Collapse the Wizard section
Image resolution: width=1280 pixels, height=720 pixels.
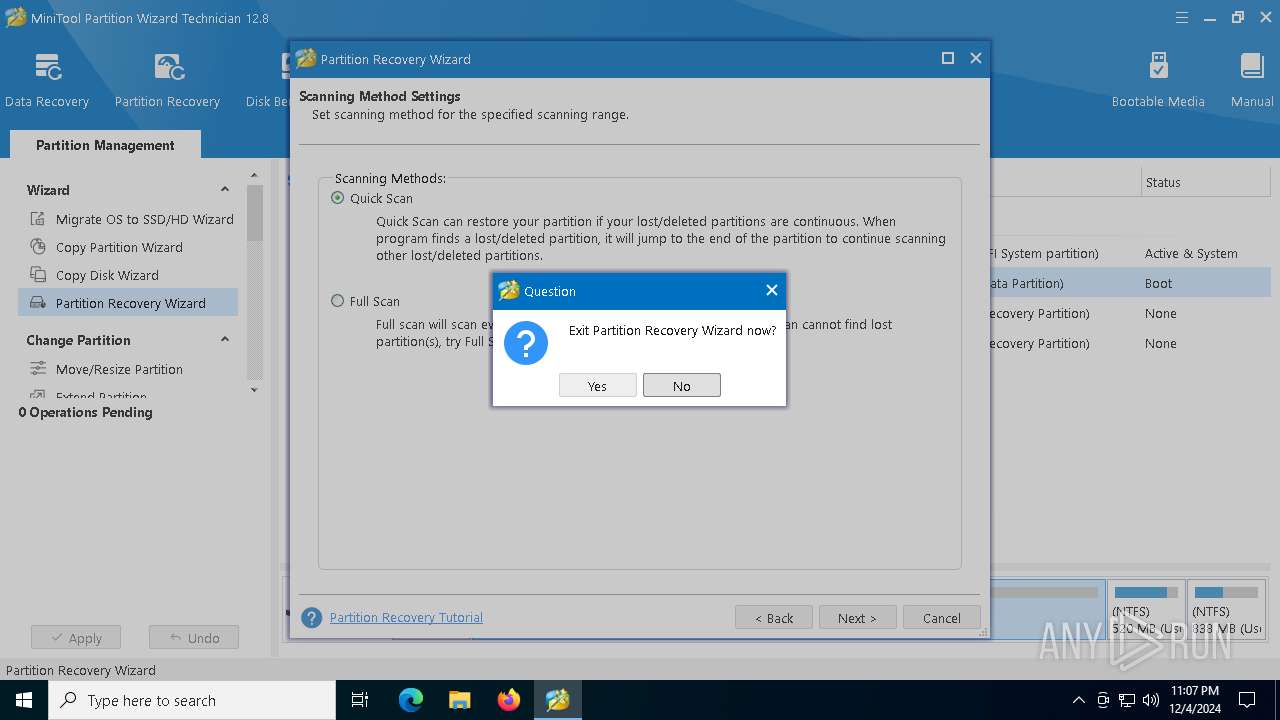pos(225,190)
